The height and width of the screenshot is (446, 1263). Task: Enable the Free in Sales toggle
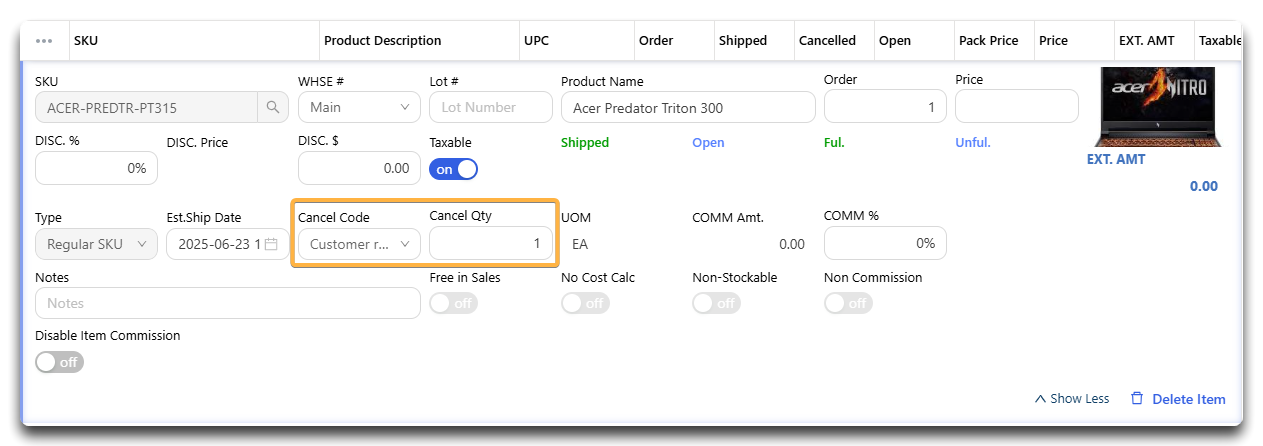click(x=453, y=303)
